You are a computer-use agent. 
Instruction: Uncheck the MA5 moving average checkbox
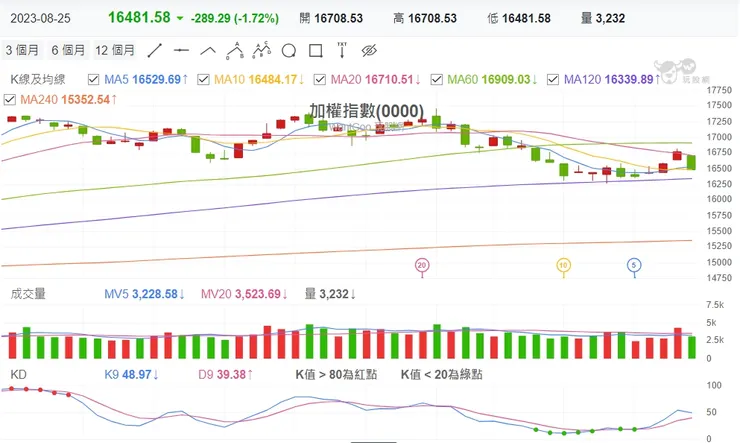pos(93,79)
